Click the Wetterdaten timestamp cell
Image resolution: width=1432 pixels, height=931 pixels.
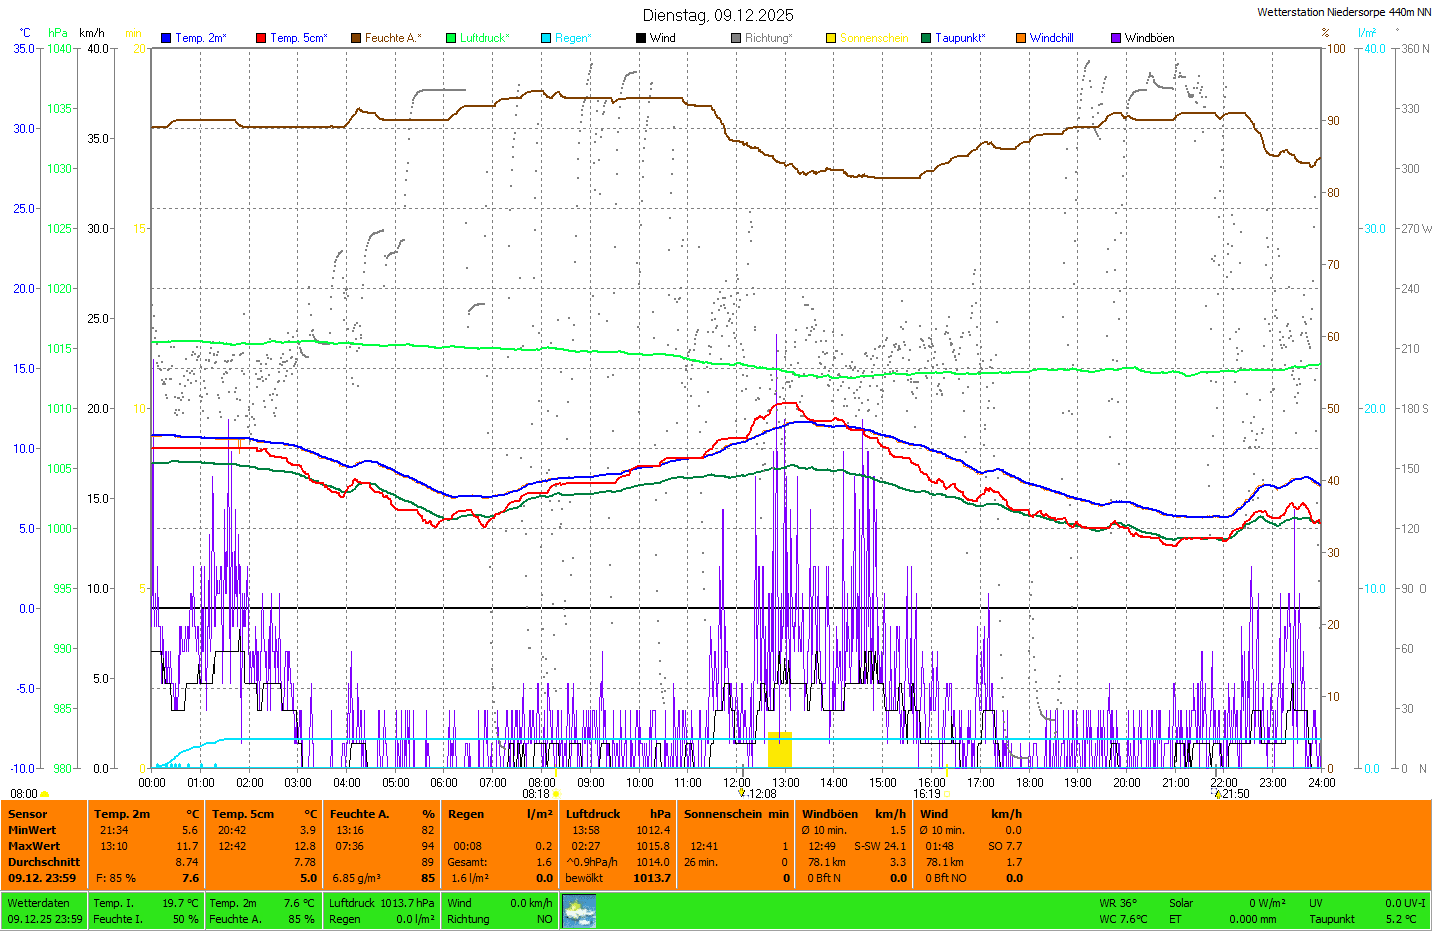pyautogui.click(x=45, y=911)
